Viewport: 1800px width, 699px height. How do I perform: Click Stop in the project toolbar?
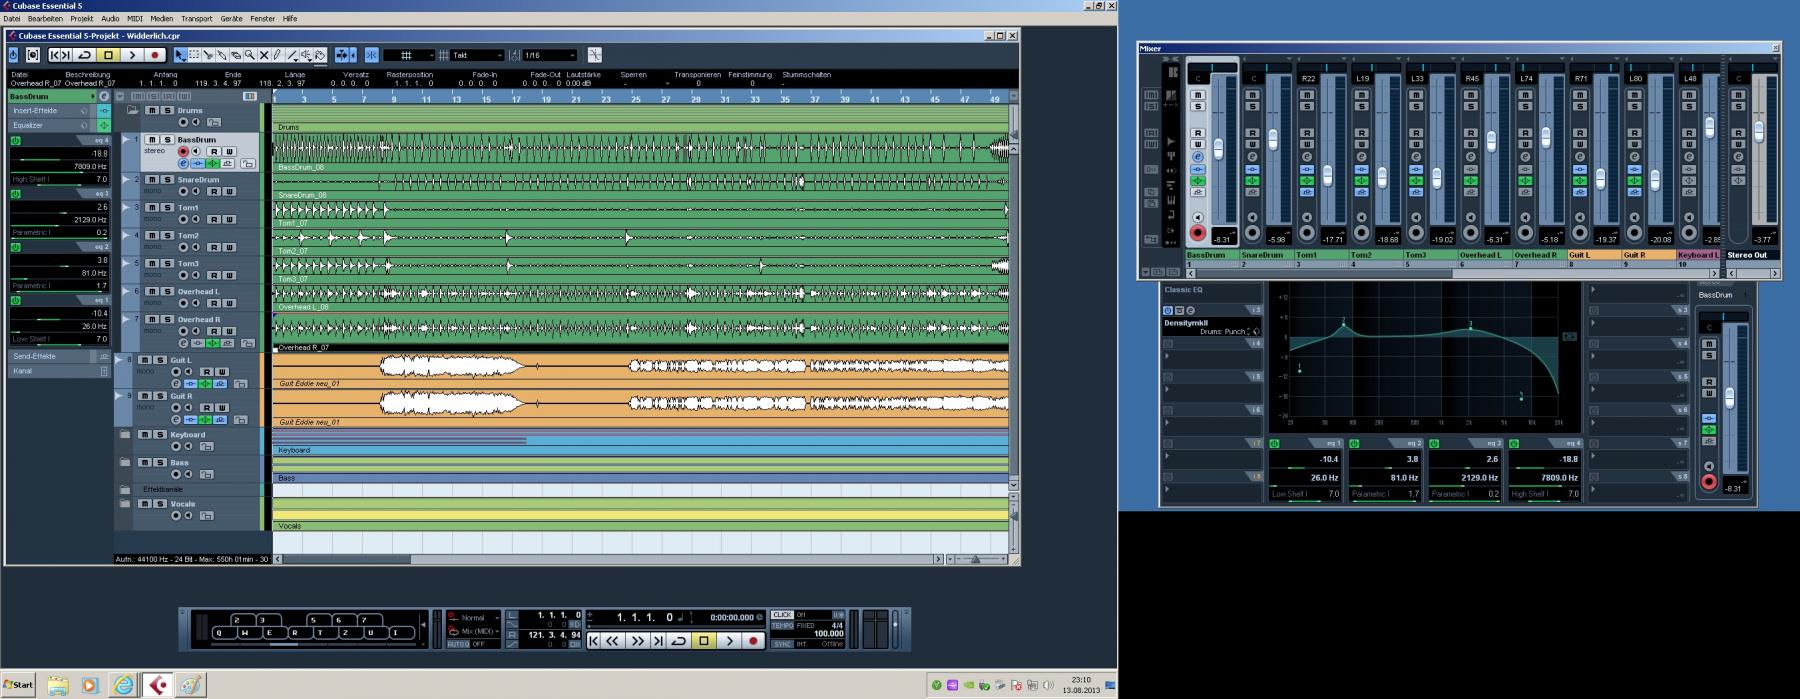coord(108,55)
